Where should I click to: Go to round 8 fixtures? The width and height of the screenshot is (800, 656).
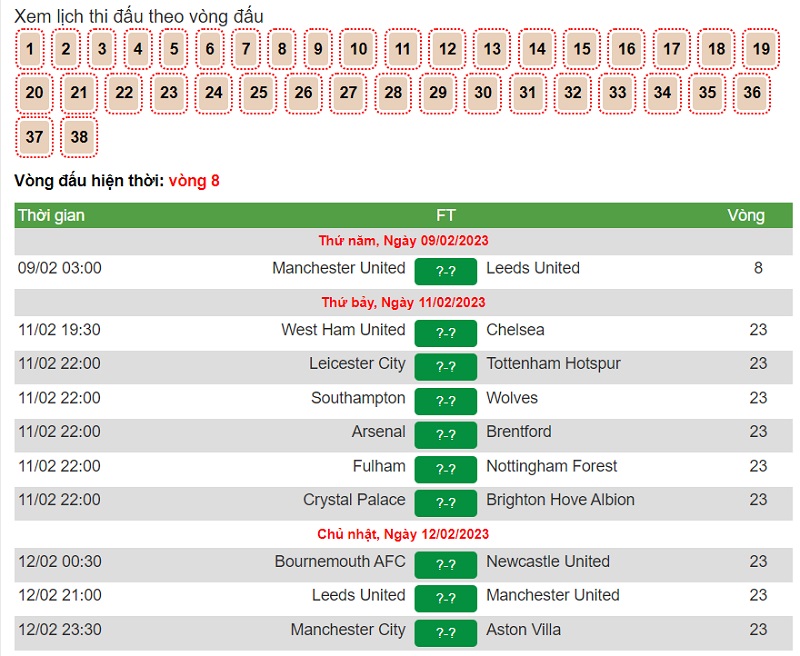(282, 48)
